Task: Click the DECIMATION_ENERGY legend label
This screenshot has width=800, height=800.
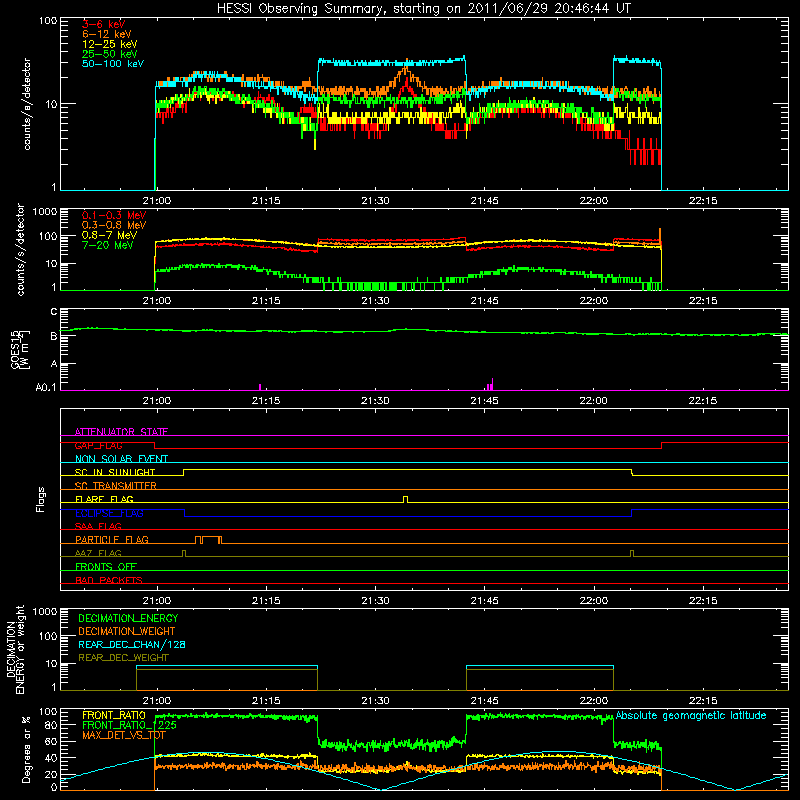Action: [x=128, y=618]
